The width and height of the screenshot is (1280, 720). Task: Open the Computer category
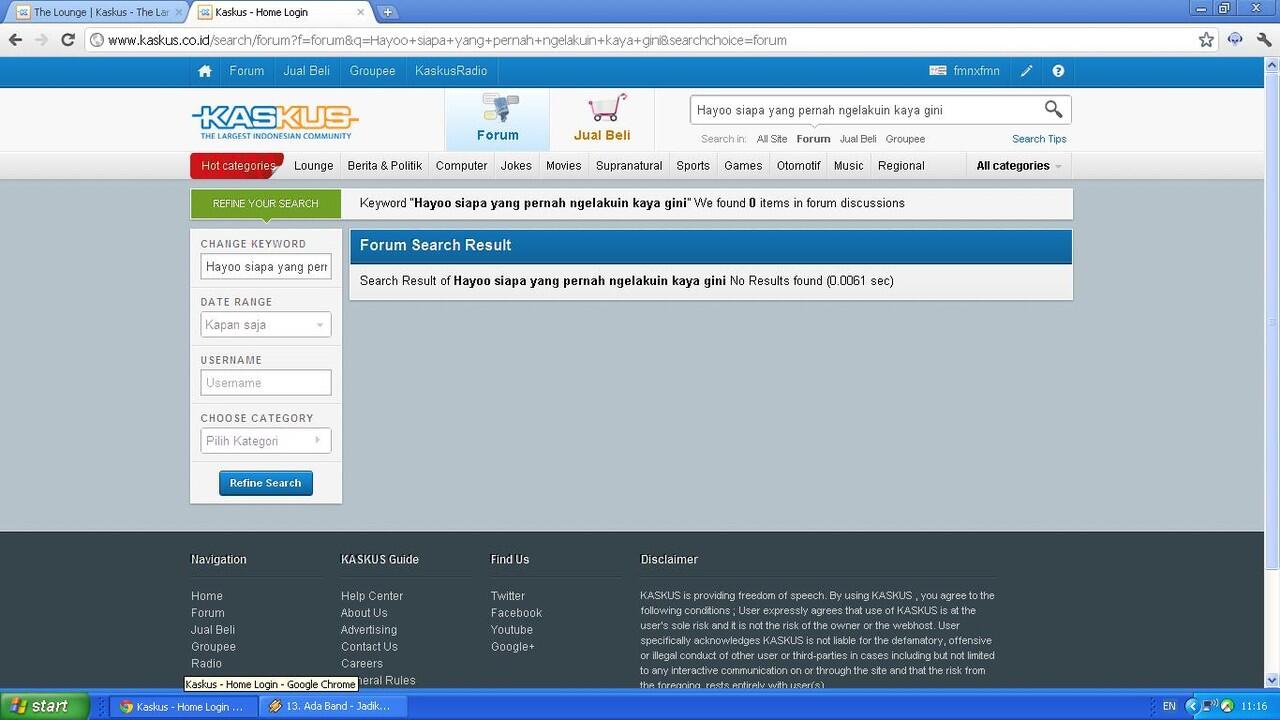(x=461, y=166)
